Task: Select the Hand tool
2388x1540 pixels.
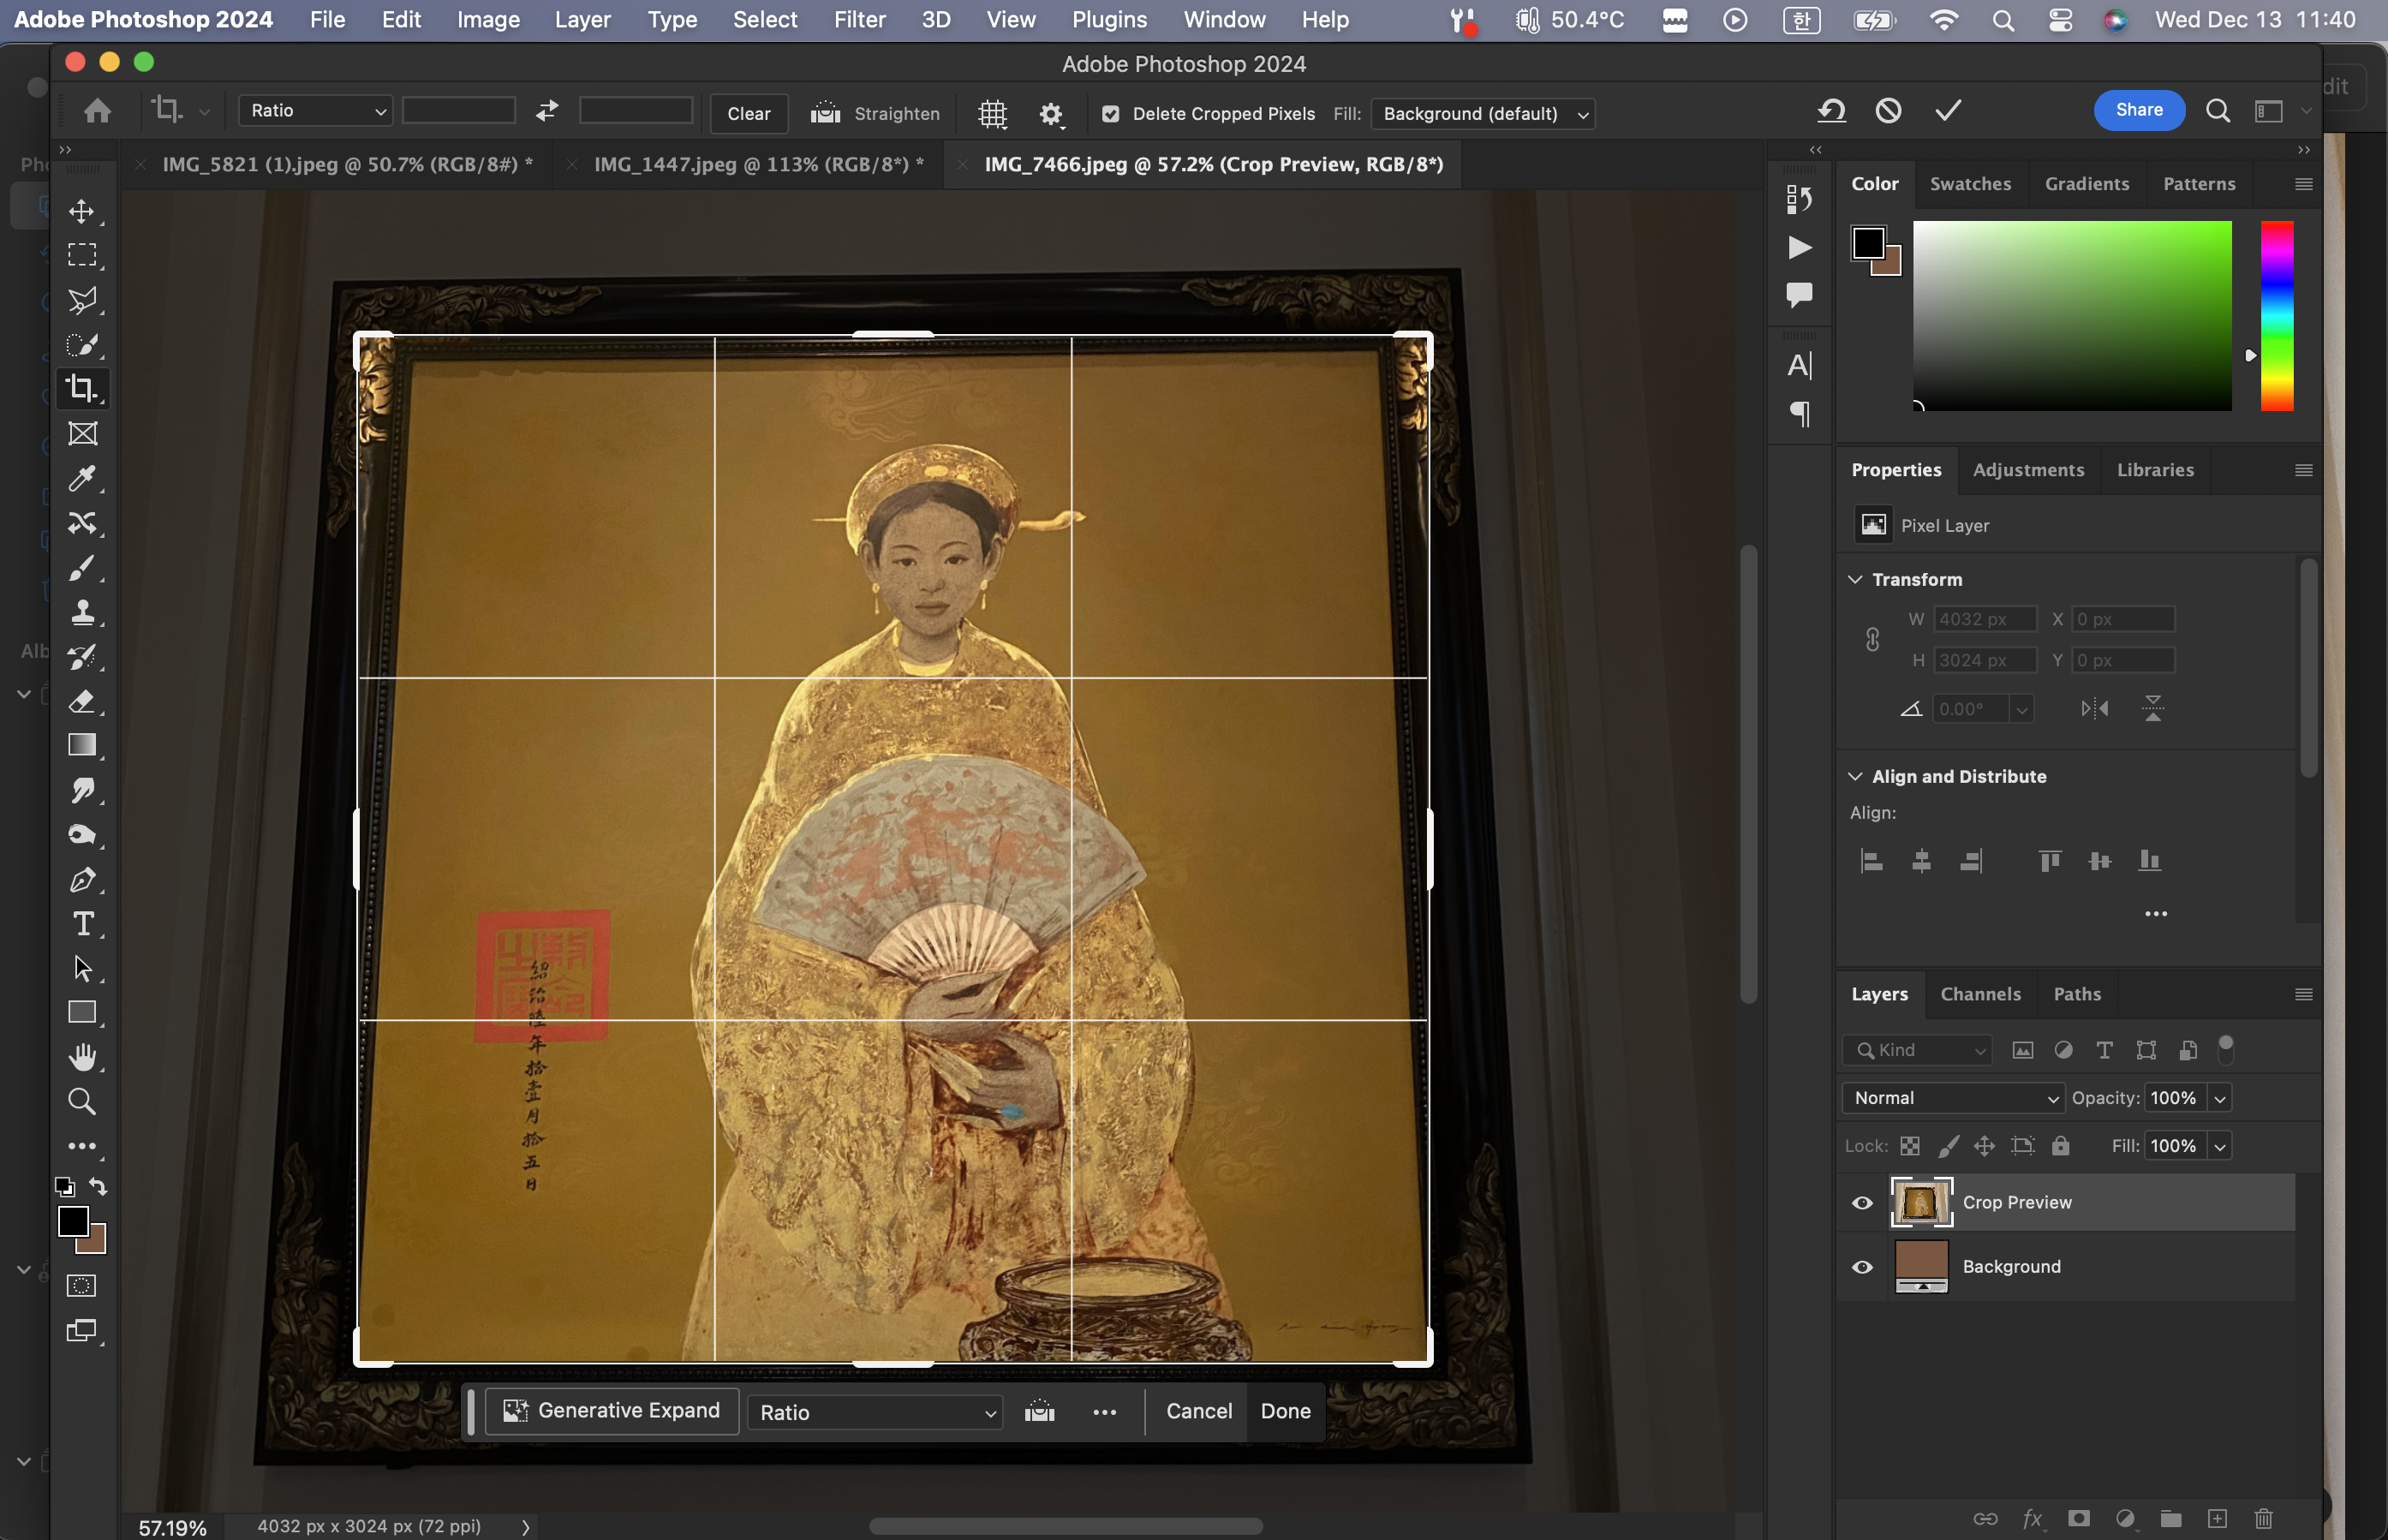Action: tap(82, 1056)
